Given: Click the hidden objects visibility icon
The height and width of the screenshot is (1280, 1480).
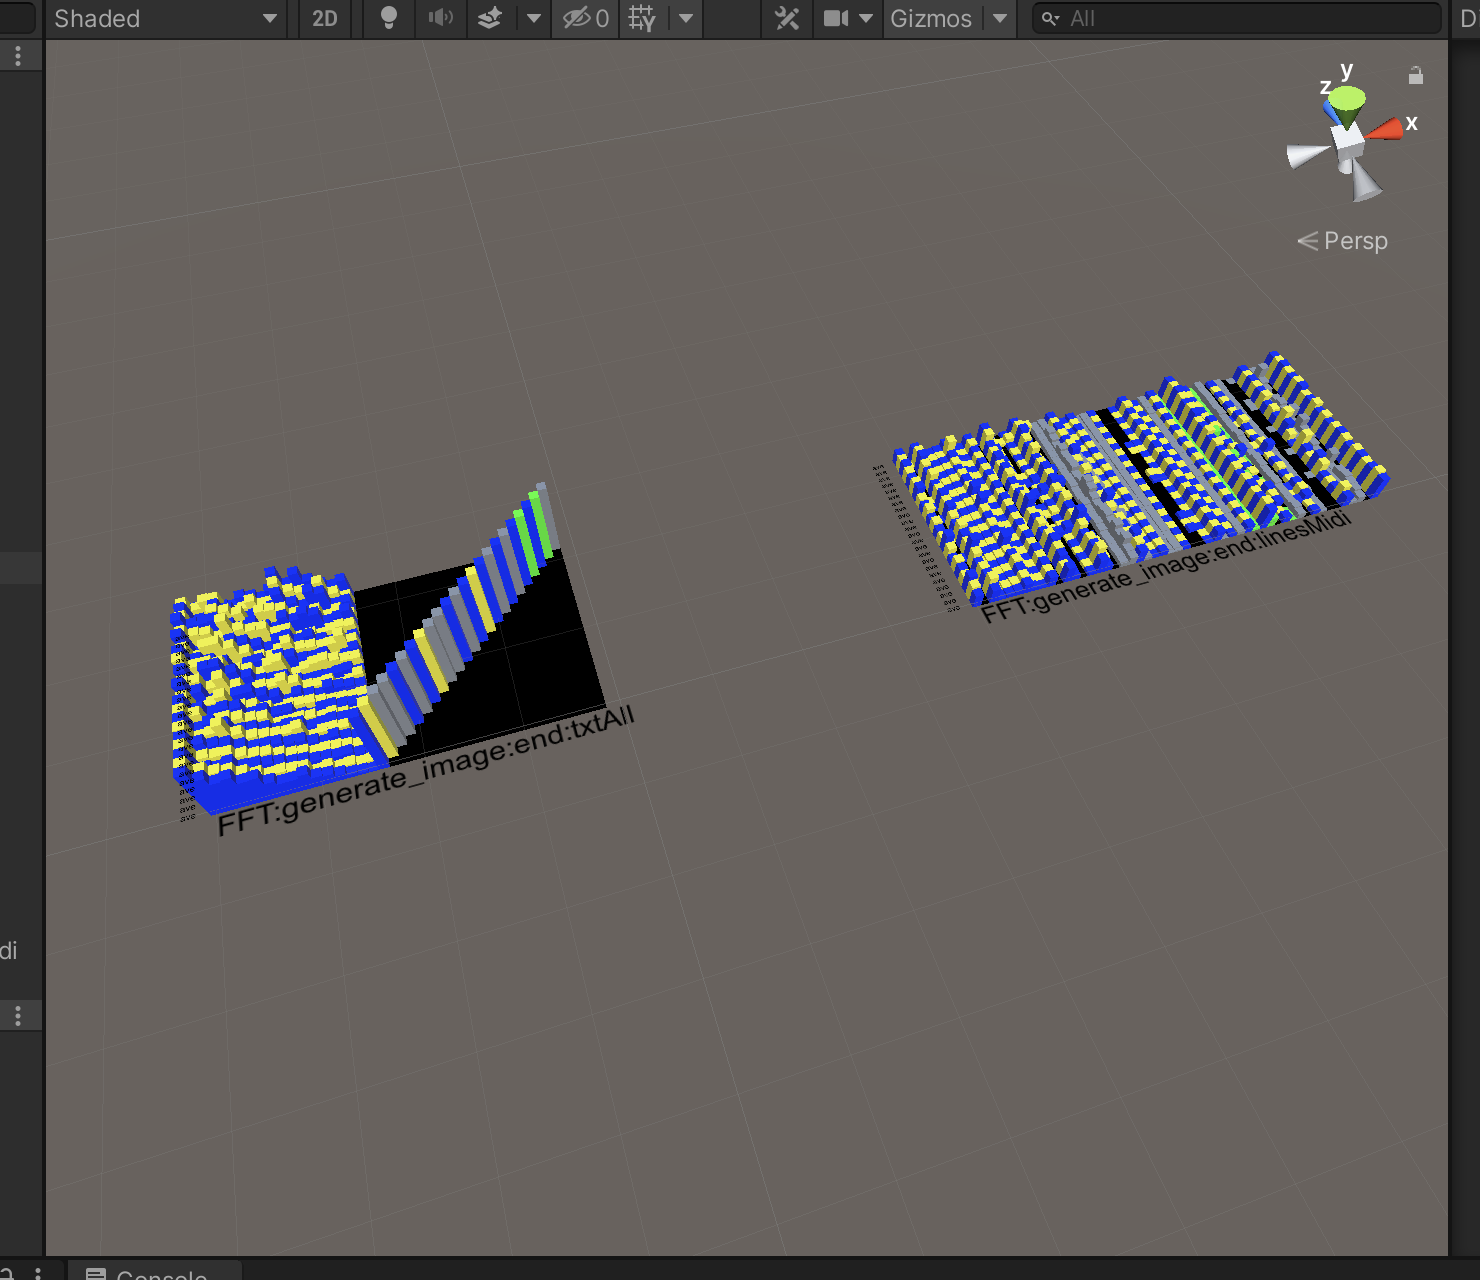Looking at the screenshot, I should (585, 19).
